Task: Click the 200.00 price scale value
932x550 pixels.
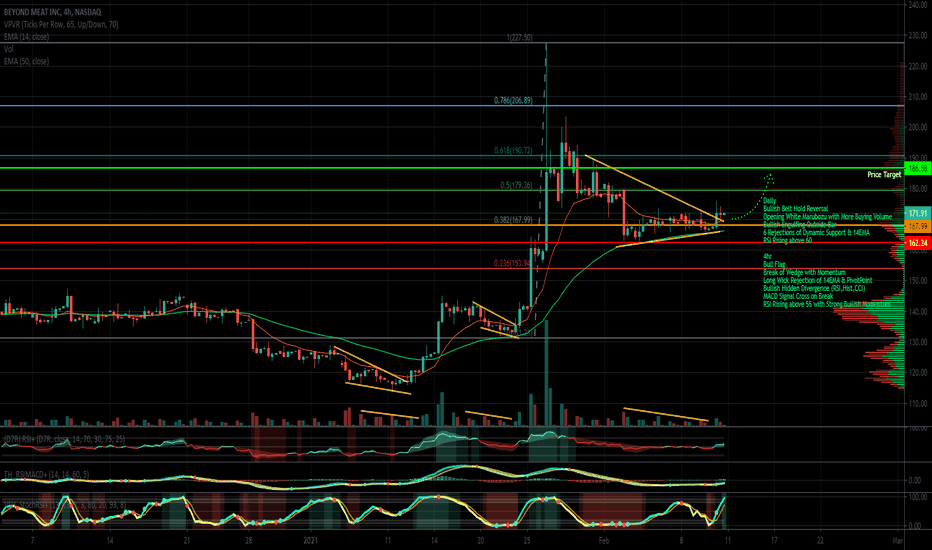Action: (x=918, y=127)
